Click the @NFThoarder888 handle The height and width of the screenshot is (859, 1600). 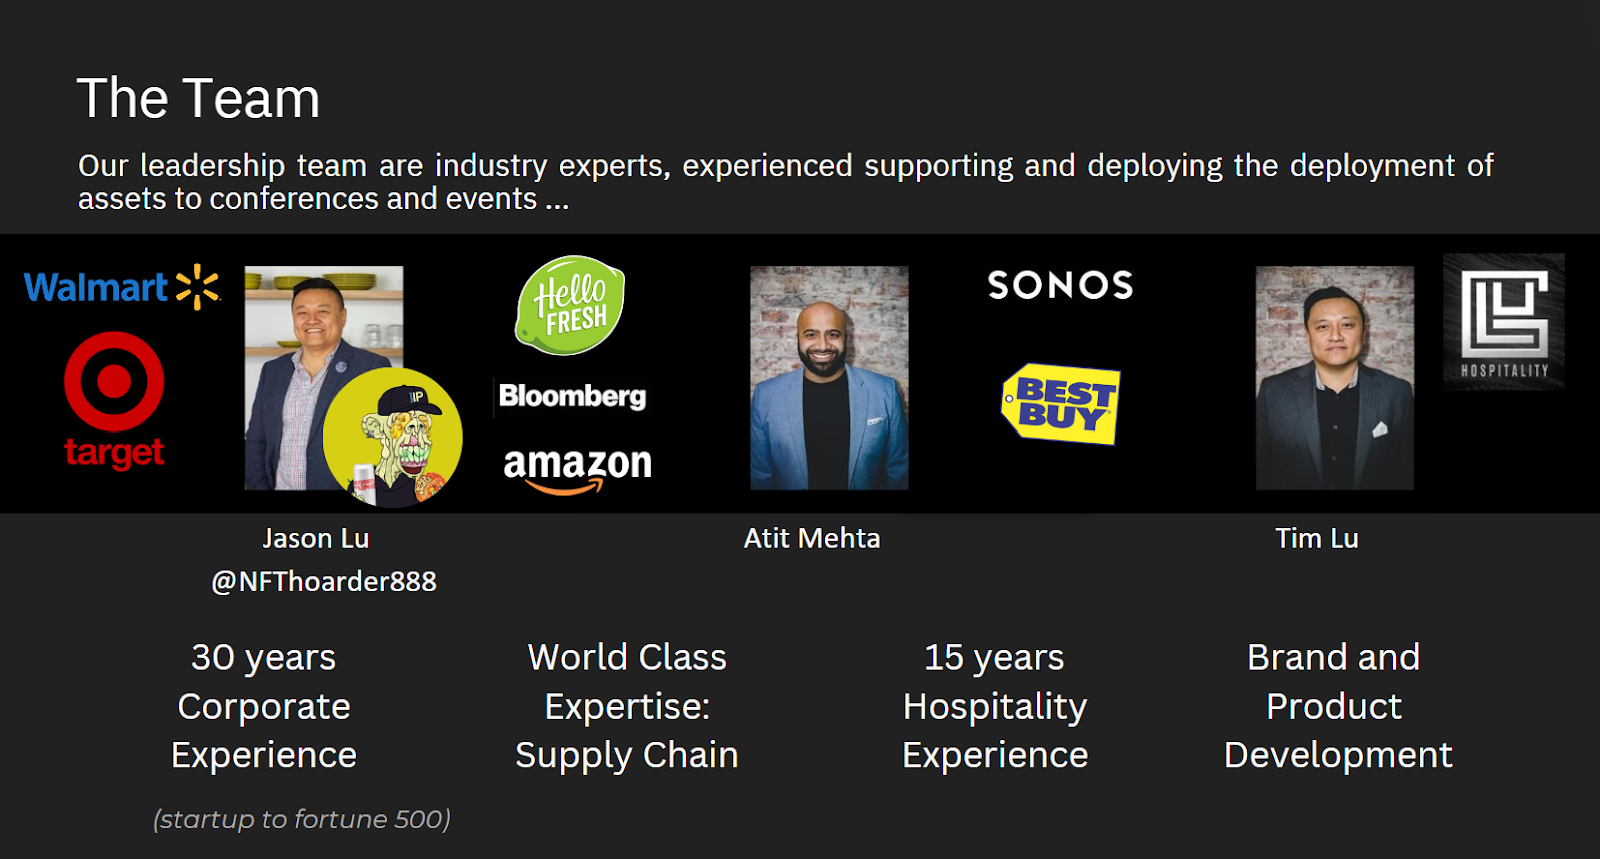coord(323,582)
